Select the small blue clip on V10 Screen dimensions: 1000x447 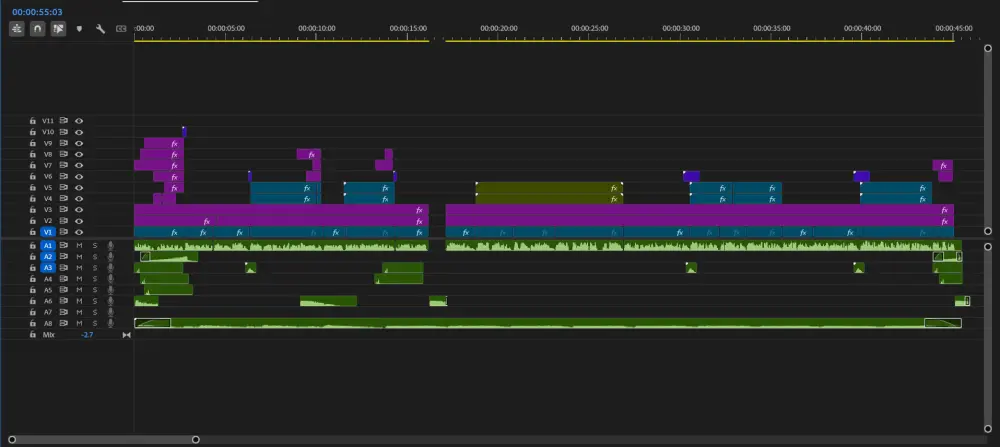[184, 132]
